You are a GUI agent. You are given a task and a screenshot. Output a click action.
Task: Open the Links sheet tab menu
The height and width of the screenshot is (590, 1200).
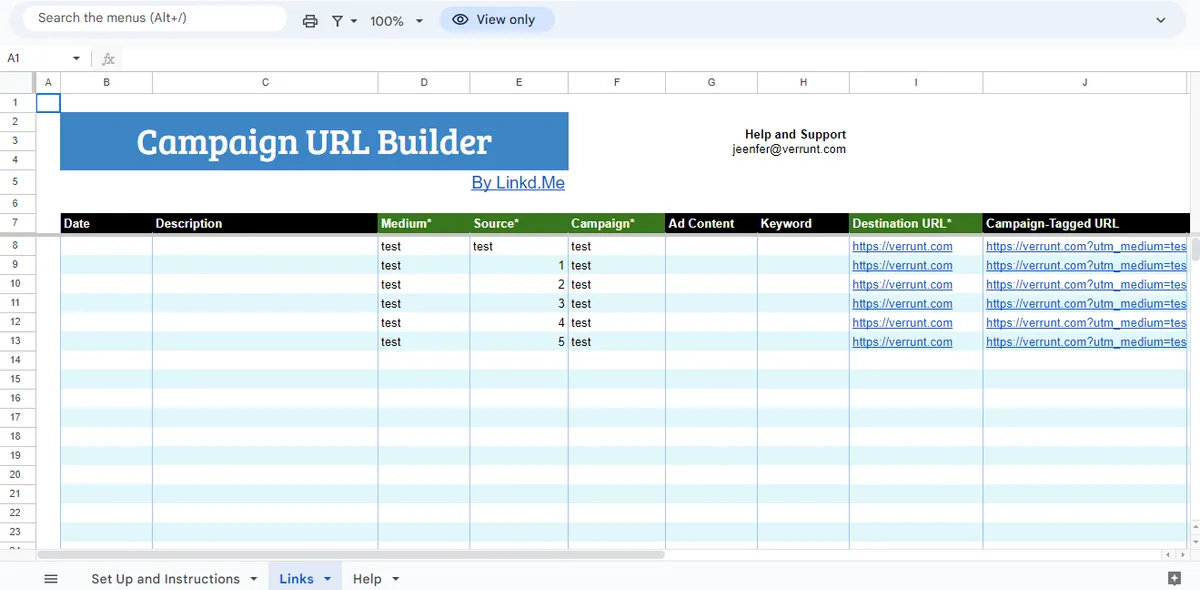point(326,578)
